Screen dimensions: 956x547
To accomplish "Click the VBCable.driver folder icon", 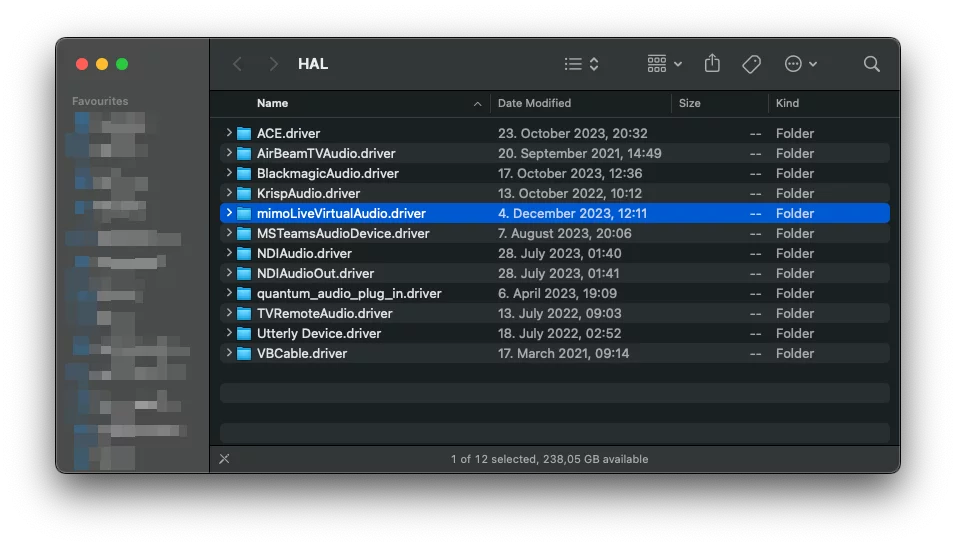I will click(x=244, y=354).
